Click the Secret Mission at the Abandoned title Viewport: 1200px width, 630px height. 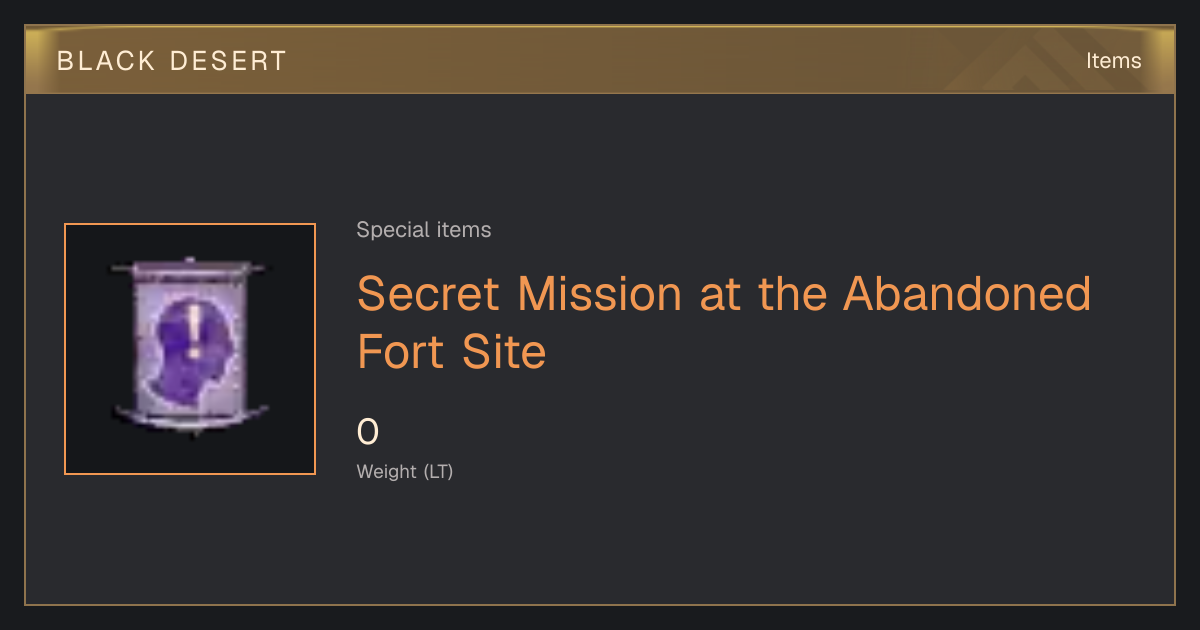click(x=724, y=293)
